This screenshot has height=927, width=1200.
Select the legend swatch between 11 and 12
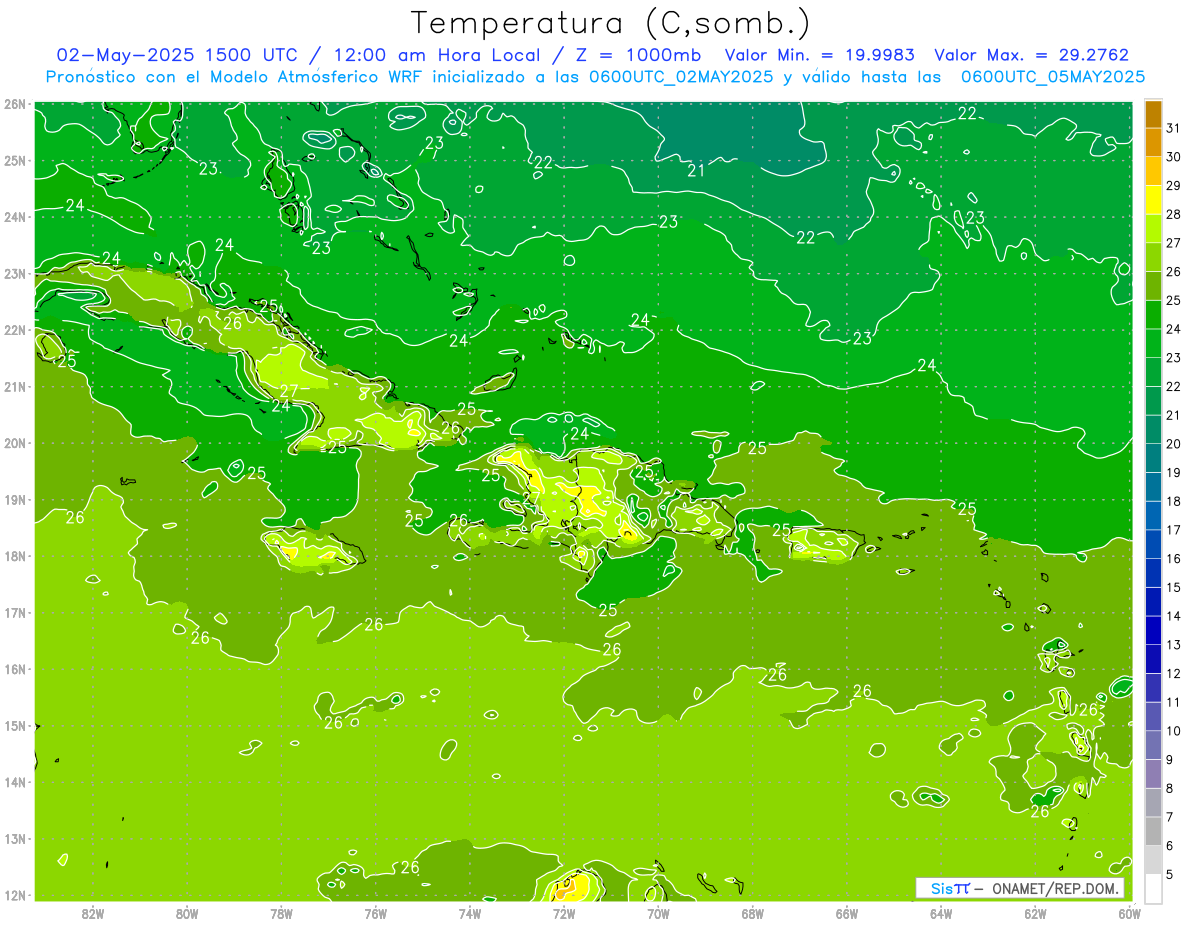click(x=1153, y=687)
